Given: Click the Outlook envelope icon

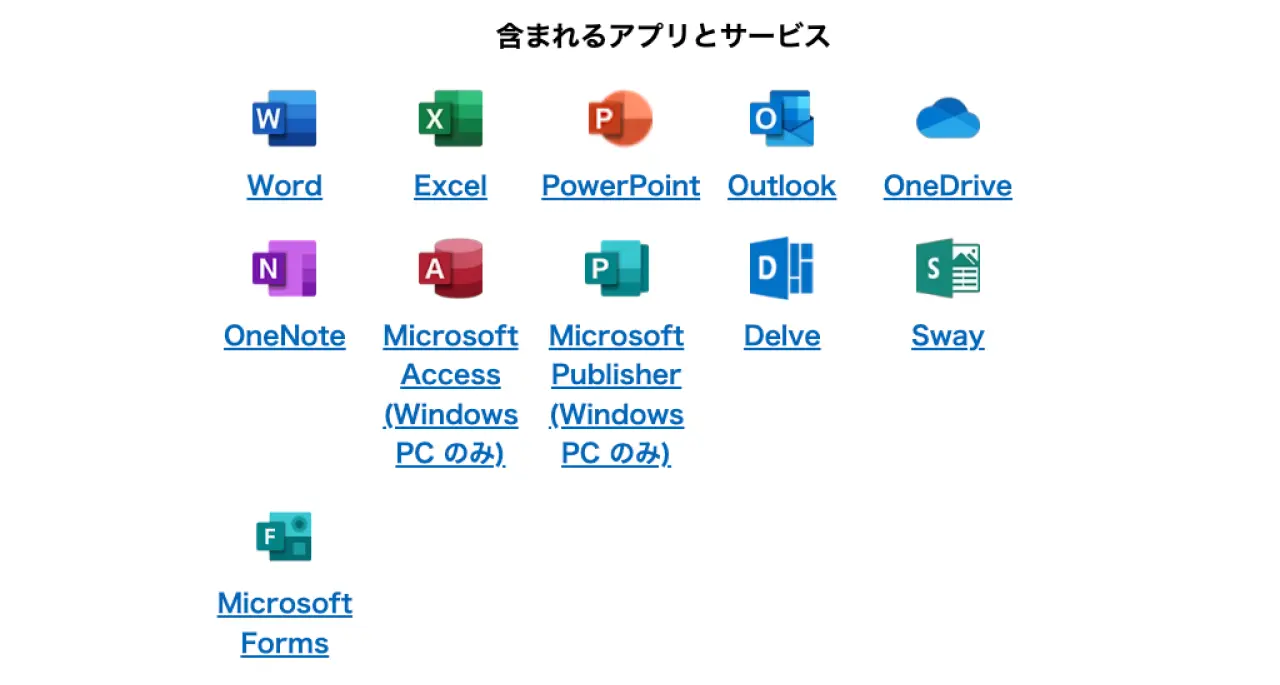Looking at the screenshot, I should [x=782, y=119].
